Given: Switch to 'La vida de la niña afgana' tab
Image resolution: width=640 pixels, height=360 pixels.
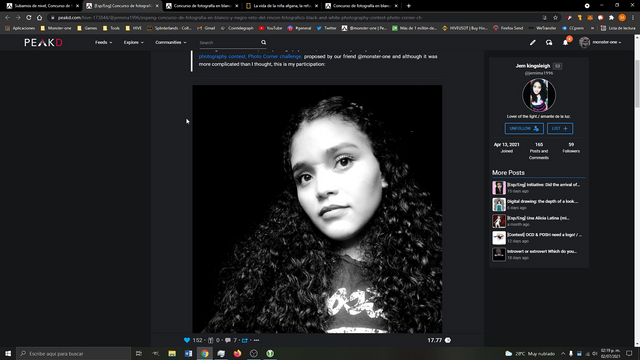Looking at the screenshot, I should (282, 6).
